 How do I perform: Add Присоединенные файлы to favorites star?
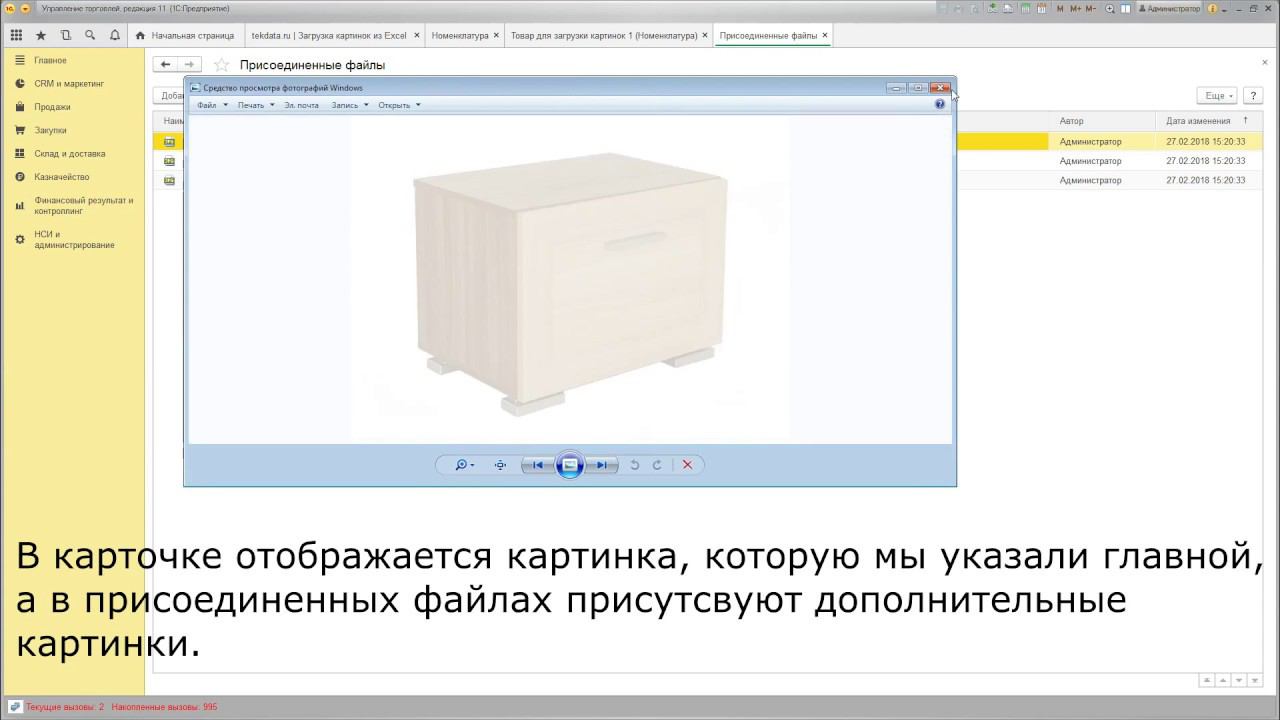point(222,65)
